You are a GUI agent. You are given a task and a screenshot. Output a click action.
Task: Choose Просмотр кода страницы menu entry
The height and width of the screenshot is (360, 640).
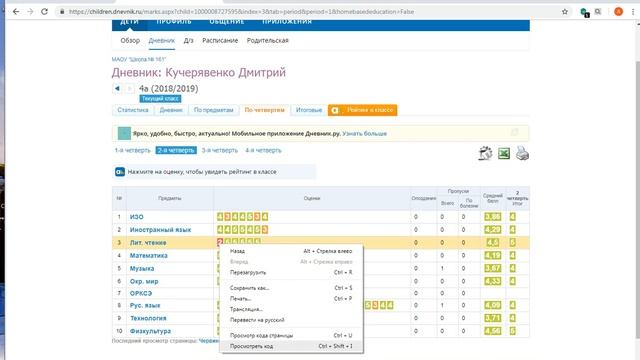(x=291, y=335)
